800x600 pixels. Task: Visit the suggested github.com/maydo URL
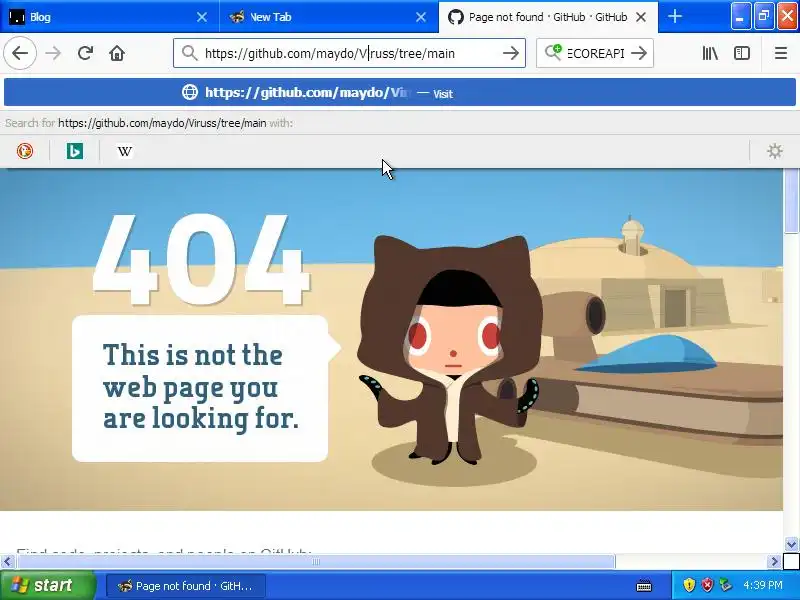[x=399, y=92]
